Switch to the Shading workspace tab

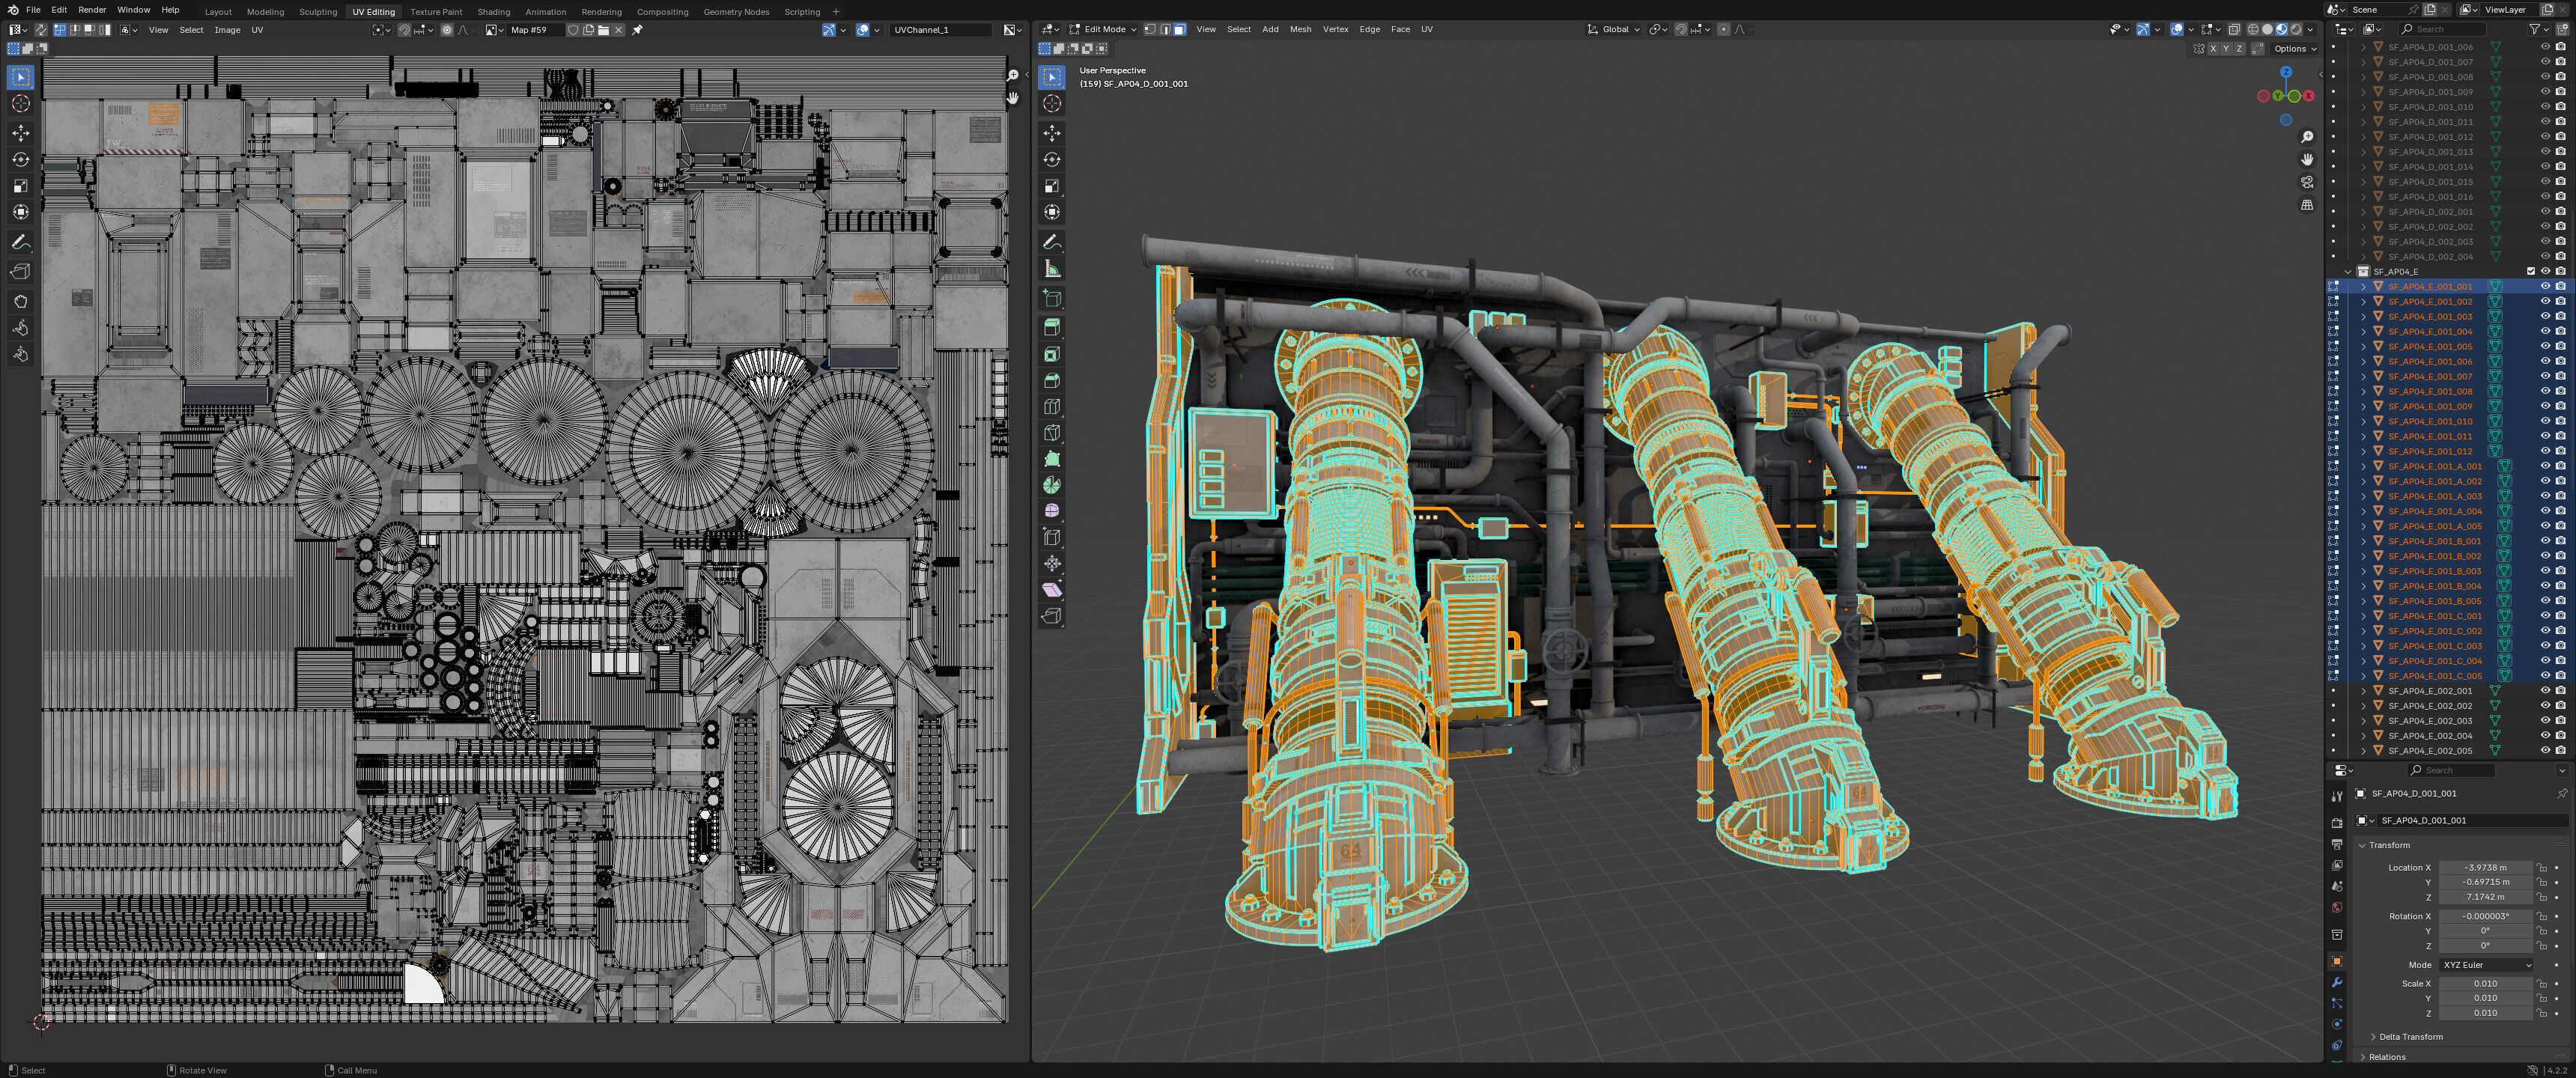pos(493,12)
